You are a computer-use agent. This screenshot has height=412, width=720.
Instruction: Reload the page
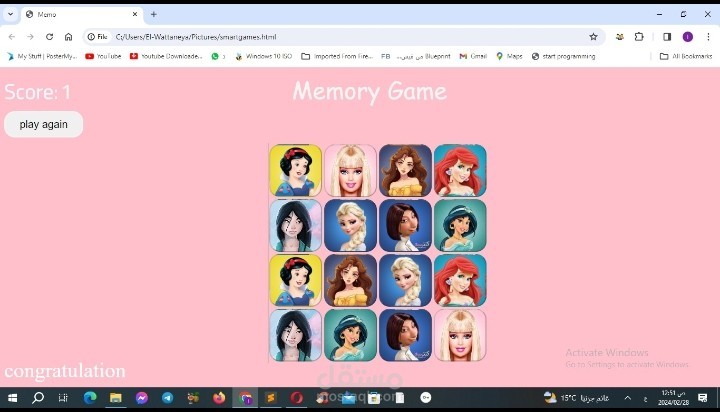point(50,37)
